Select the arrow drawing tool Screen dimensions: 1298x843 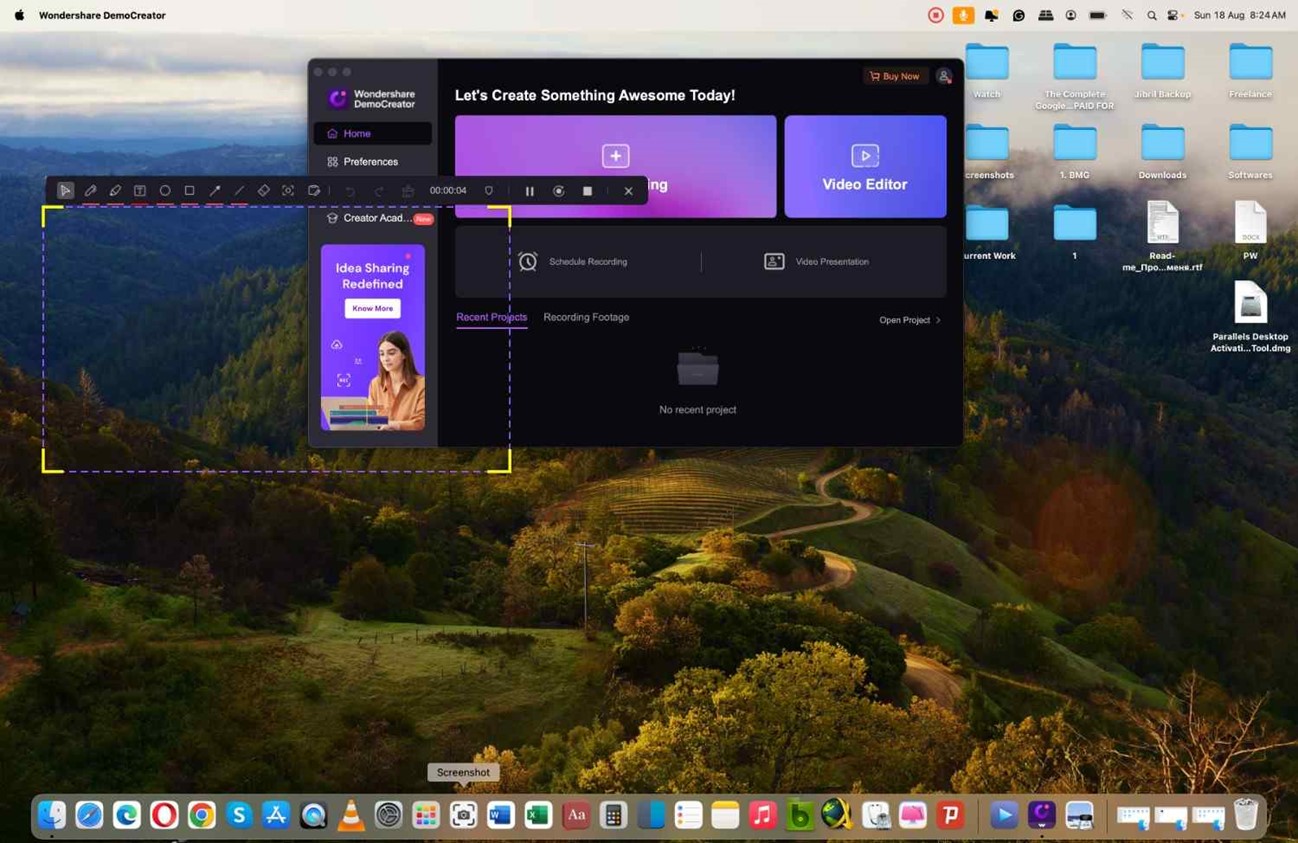[214, 191]
